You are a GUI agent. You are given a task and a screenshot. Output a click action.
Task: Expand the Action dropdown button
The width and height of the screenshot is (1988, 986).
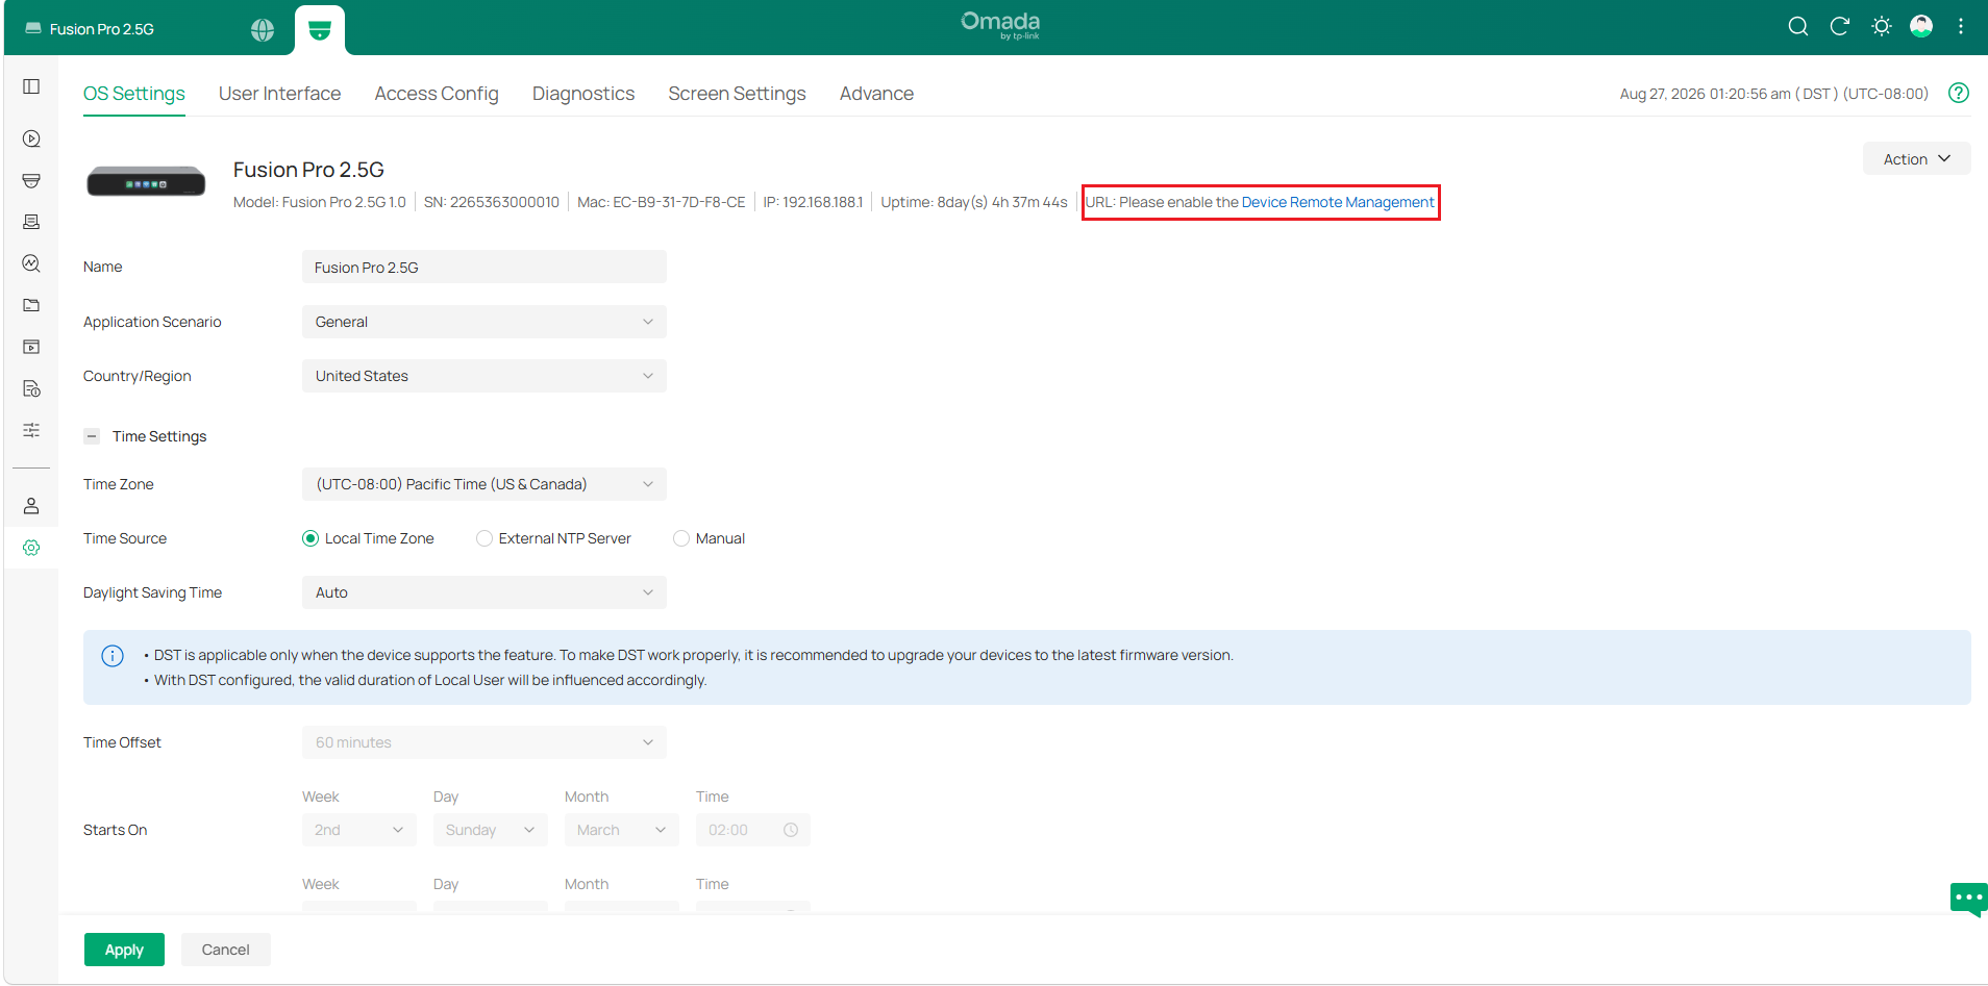[1916, 159]
